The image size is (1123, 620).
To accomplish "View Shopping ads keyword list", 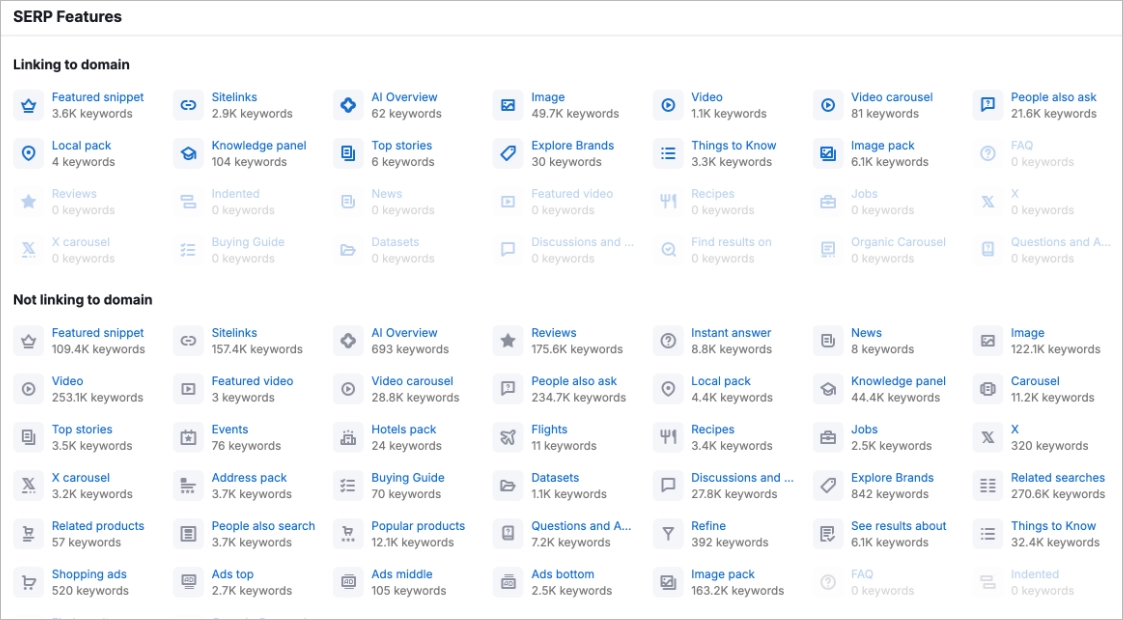I will [90, 573].
